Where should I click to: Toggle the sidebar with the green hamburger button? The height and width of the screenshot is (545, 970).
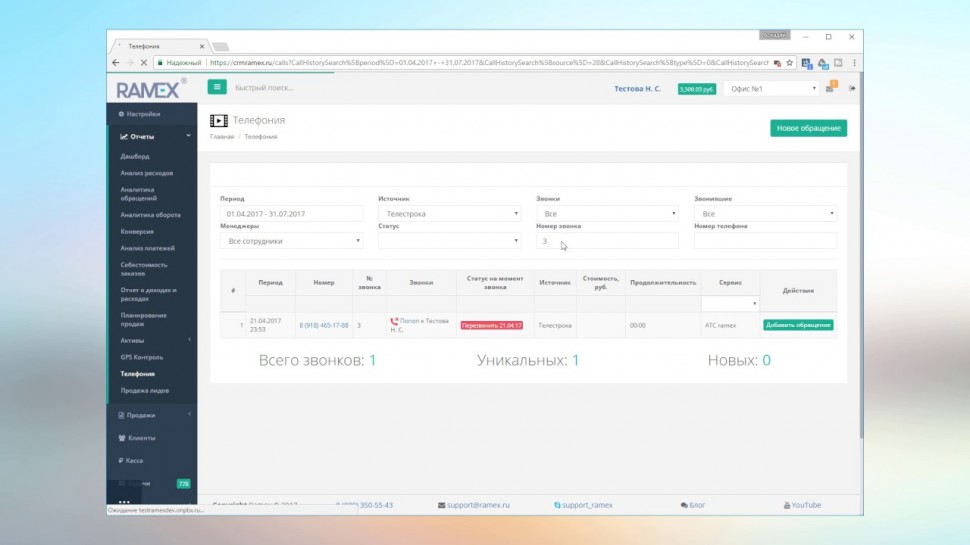click(x=217, y=87)
